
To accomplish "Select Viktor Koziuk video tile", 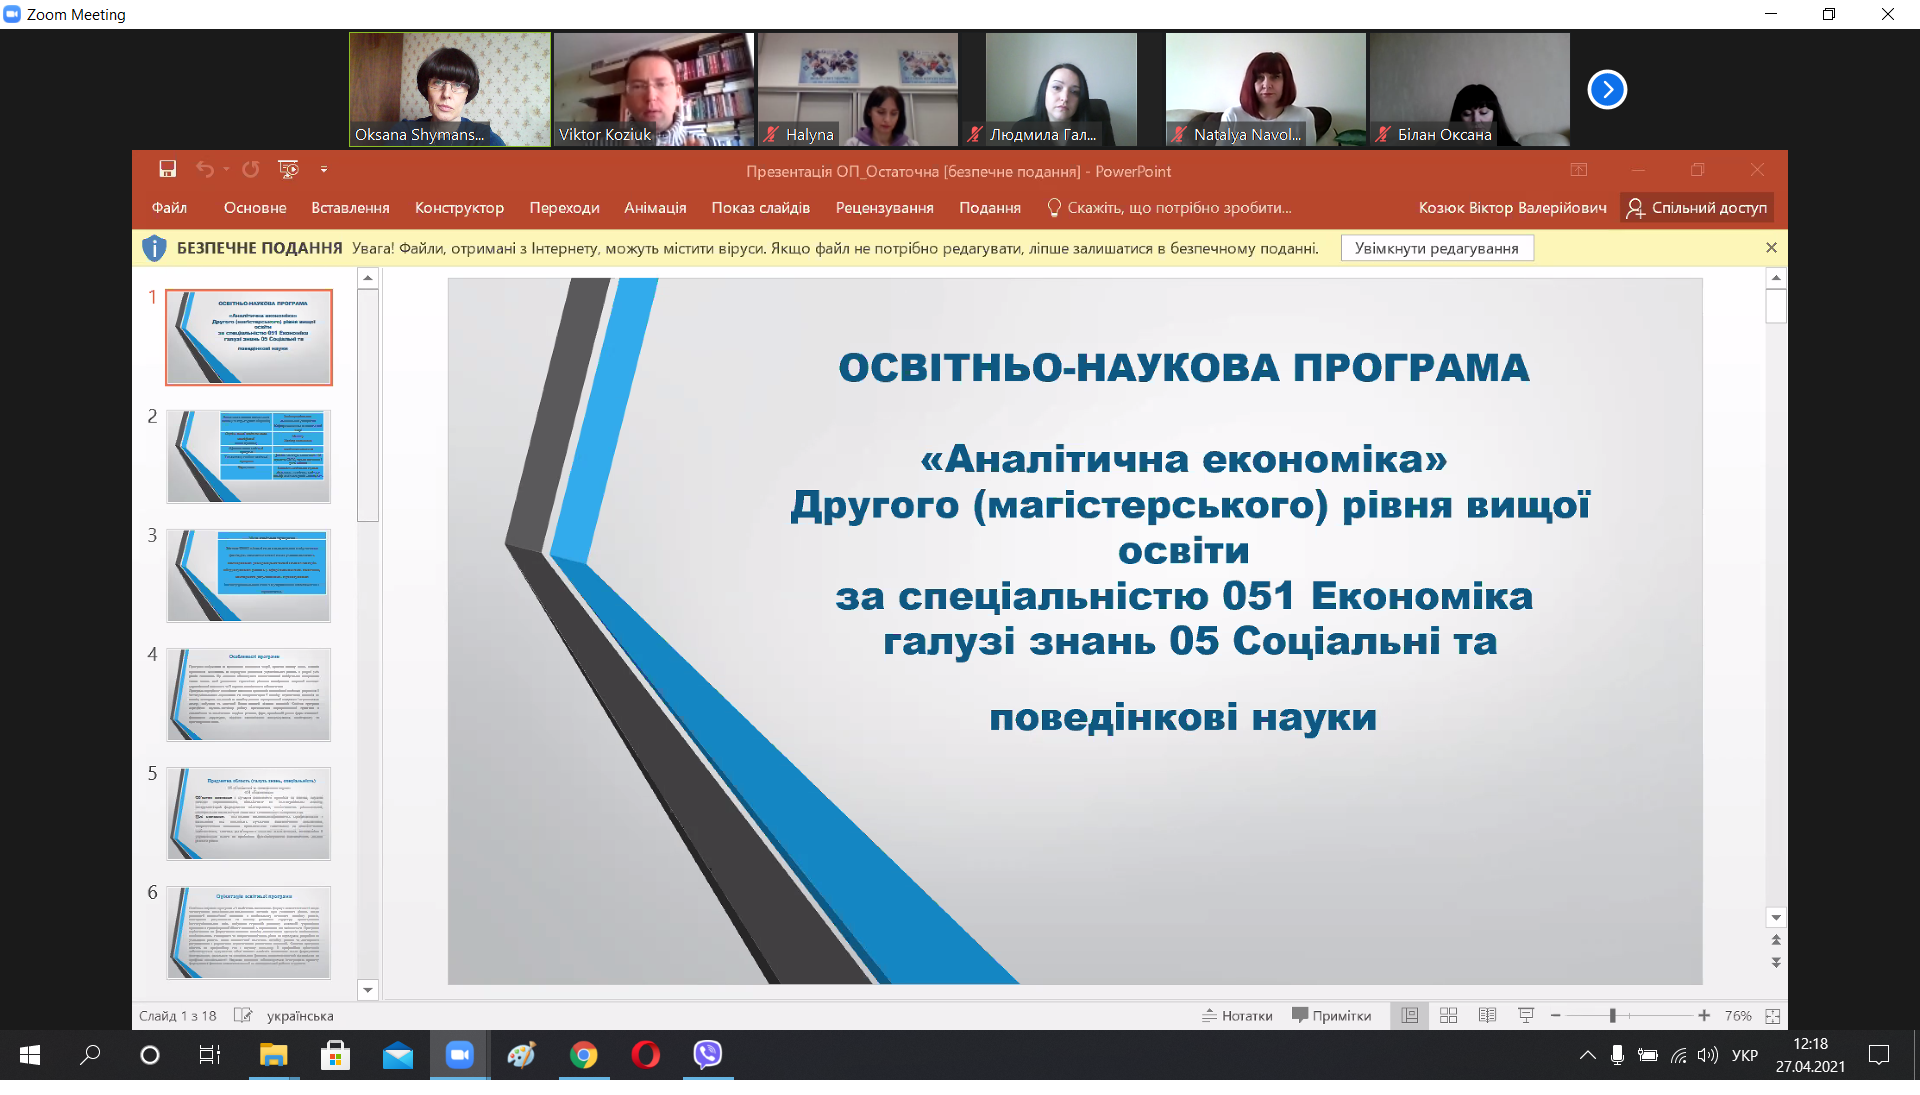I will click(654, 89).
